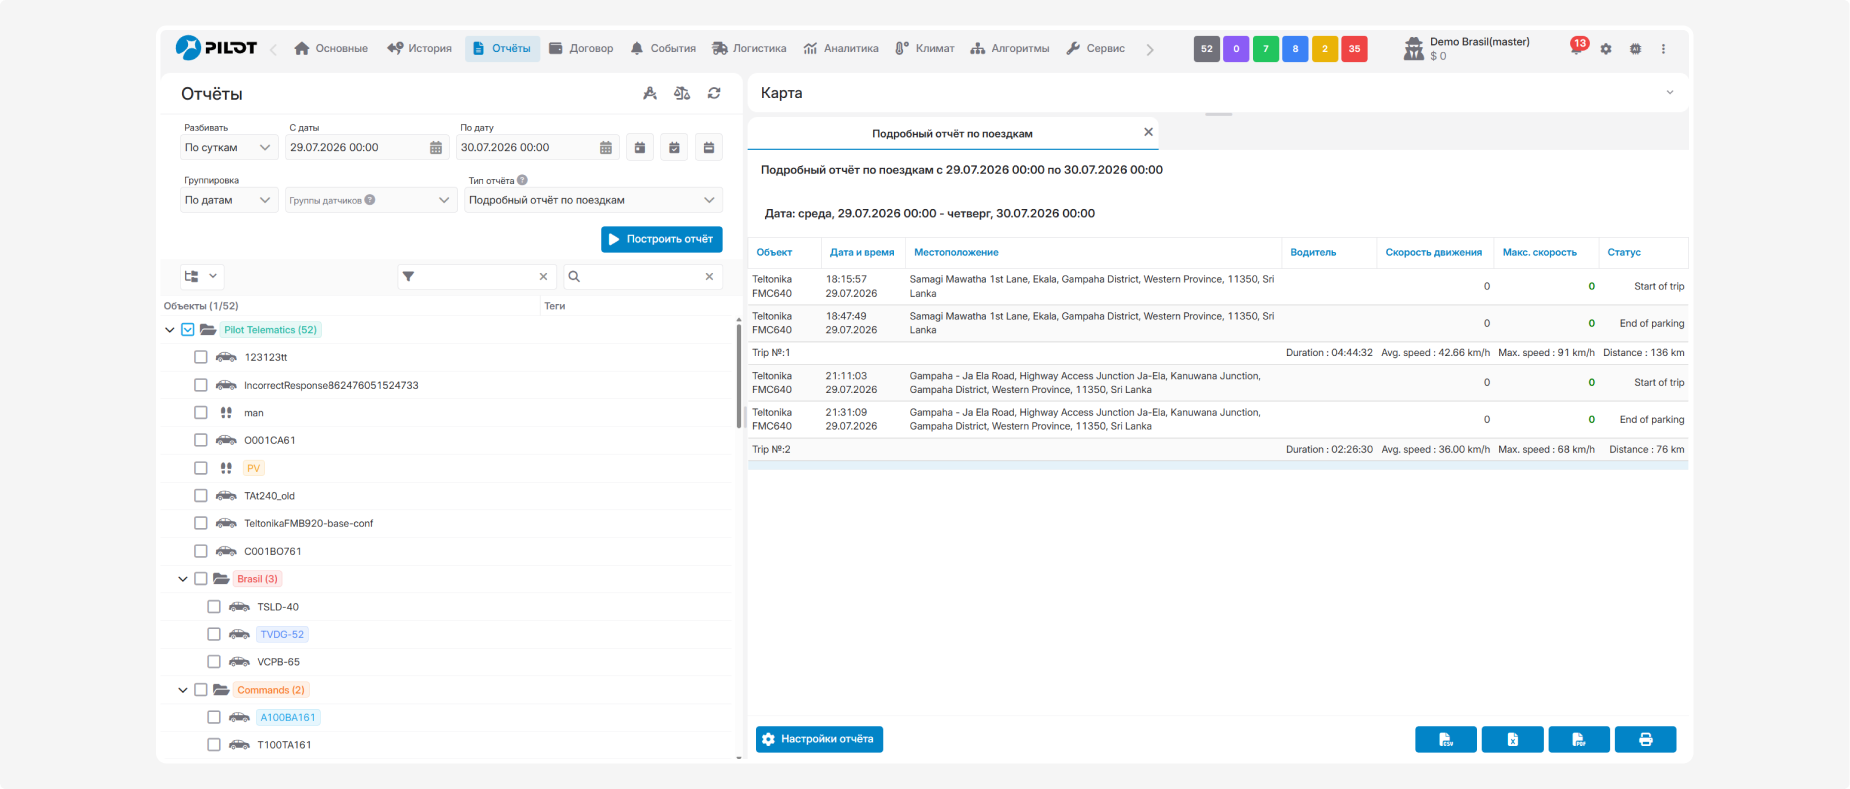Click the balance scales icon in Отчёты header
Screen dimensions: 1850x789
point(682,93)
